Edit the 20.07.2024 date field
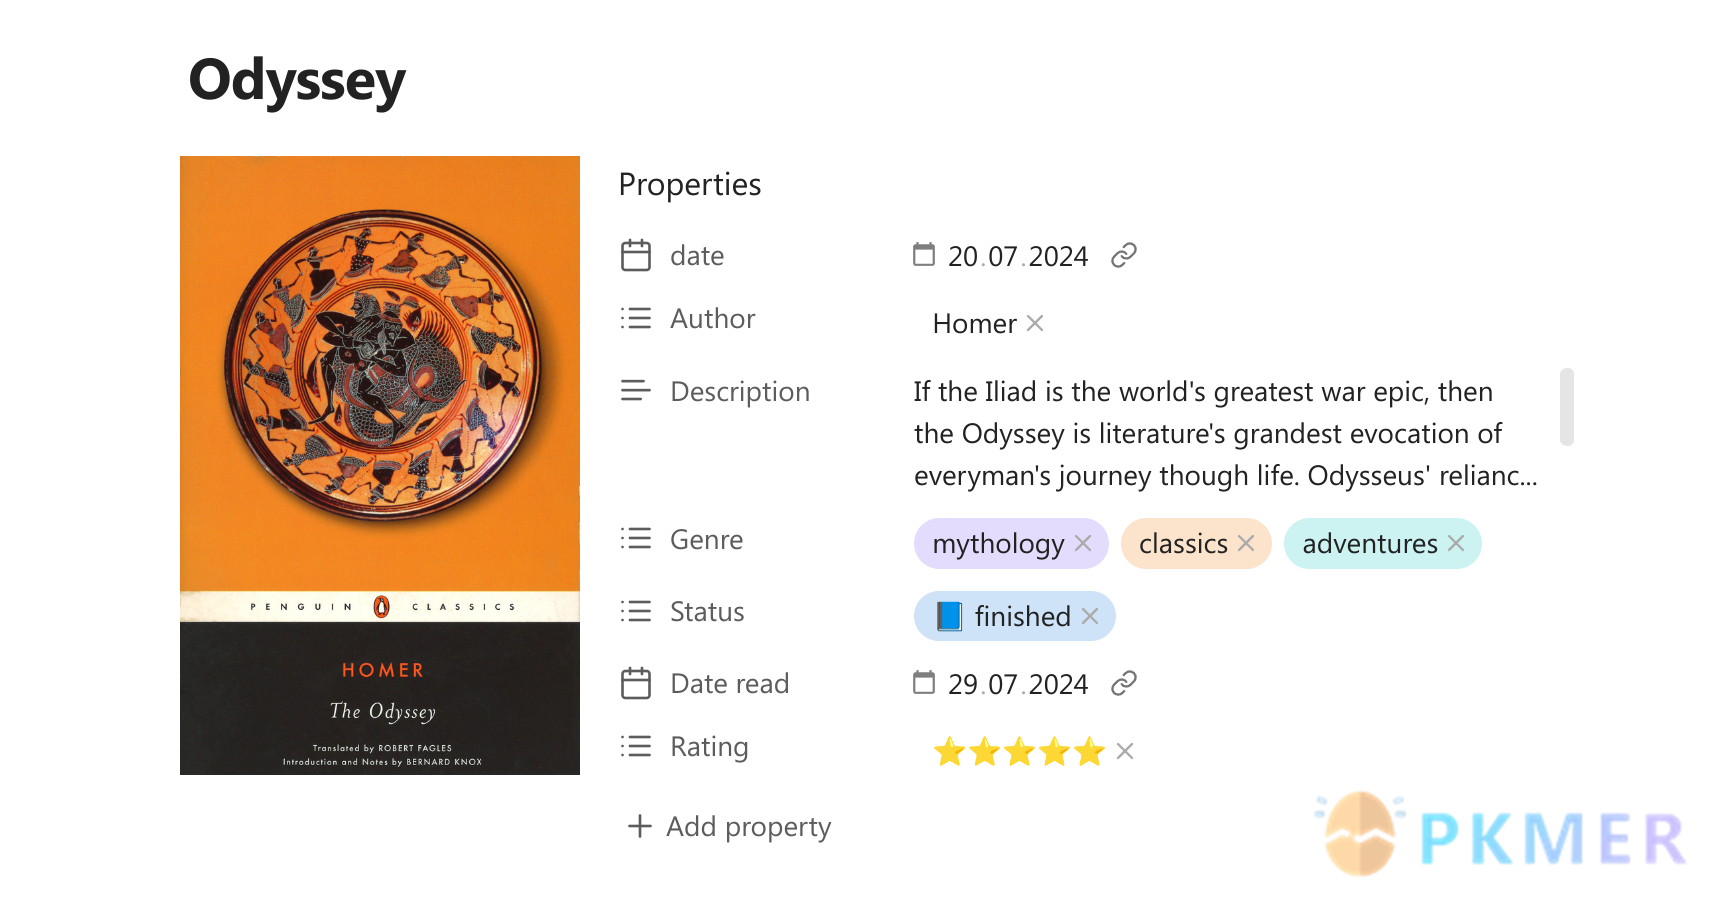The image size is (1719, 919). 1017,257
